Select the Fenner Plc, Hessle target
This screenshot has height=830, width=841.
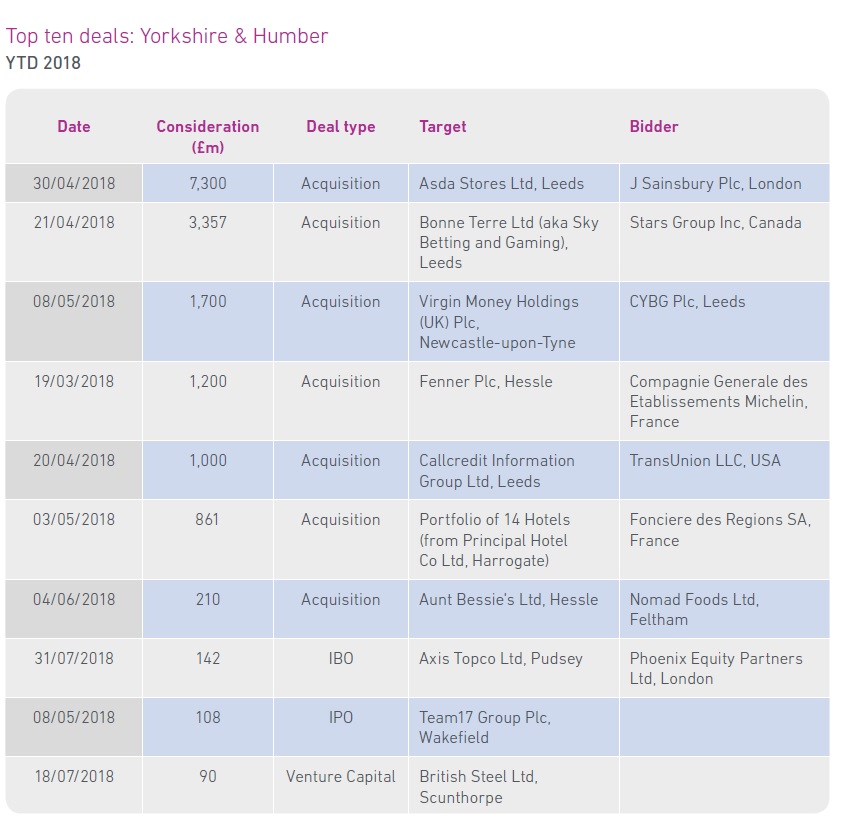pos(514,401)
